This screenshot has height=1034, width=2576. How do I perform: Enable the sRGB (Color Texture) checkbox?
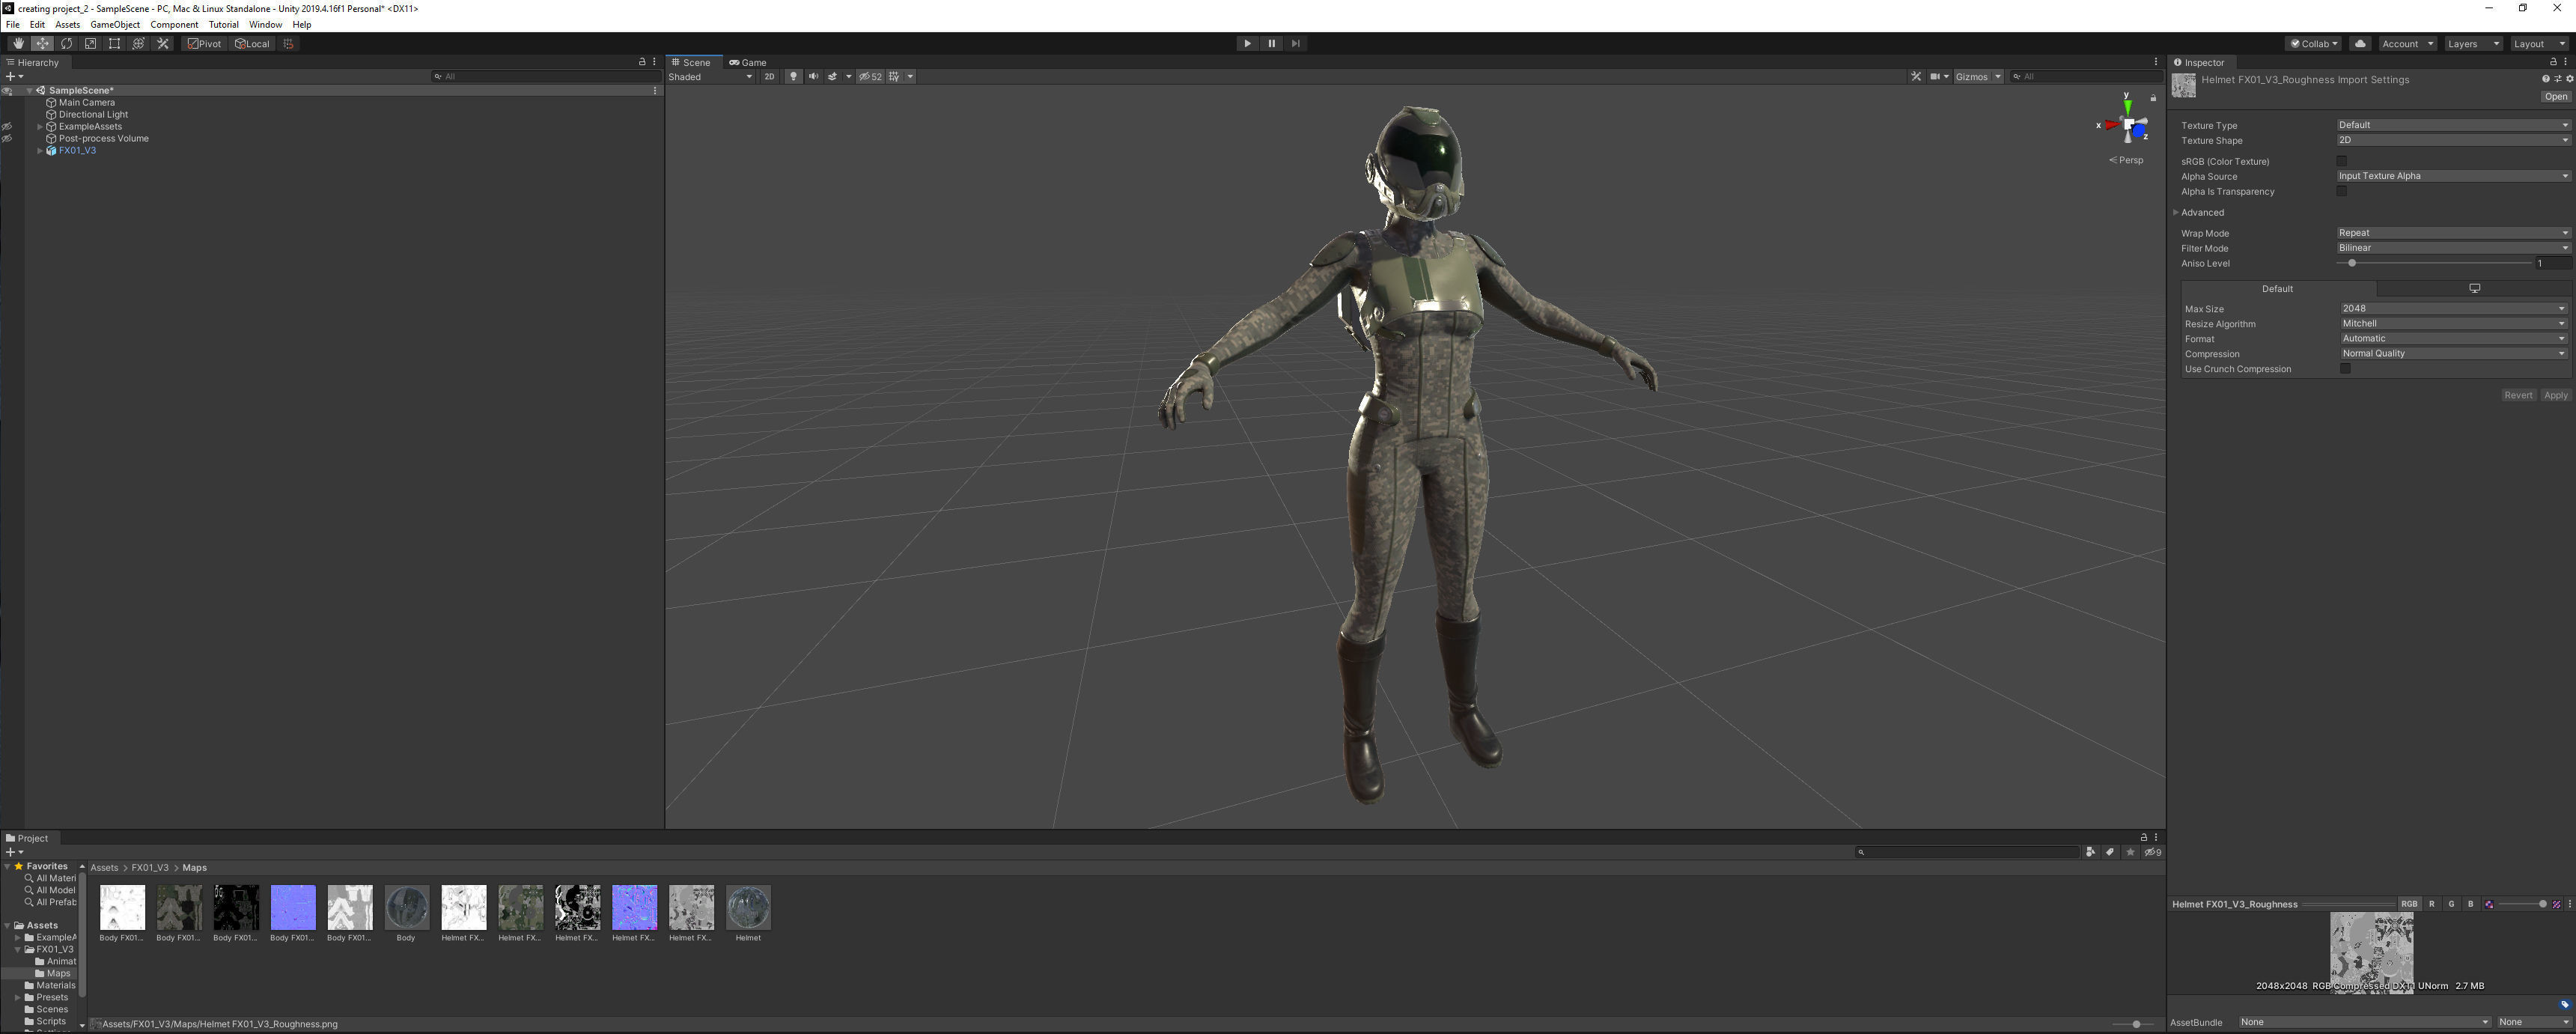click(x=2341, y=161)
